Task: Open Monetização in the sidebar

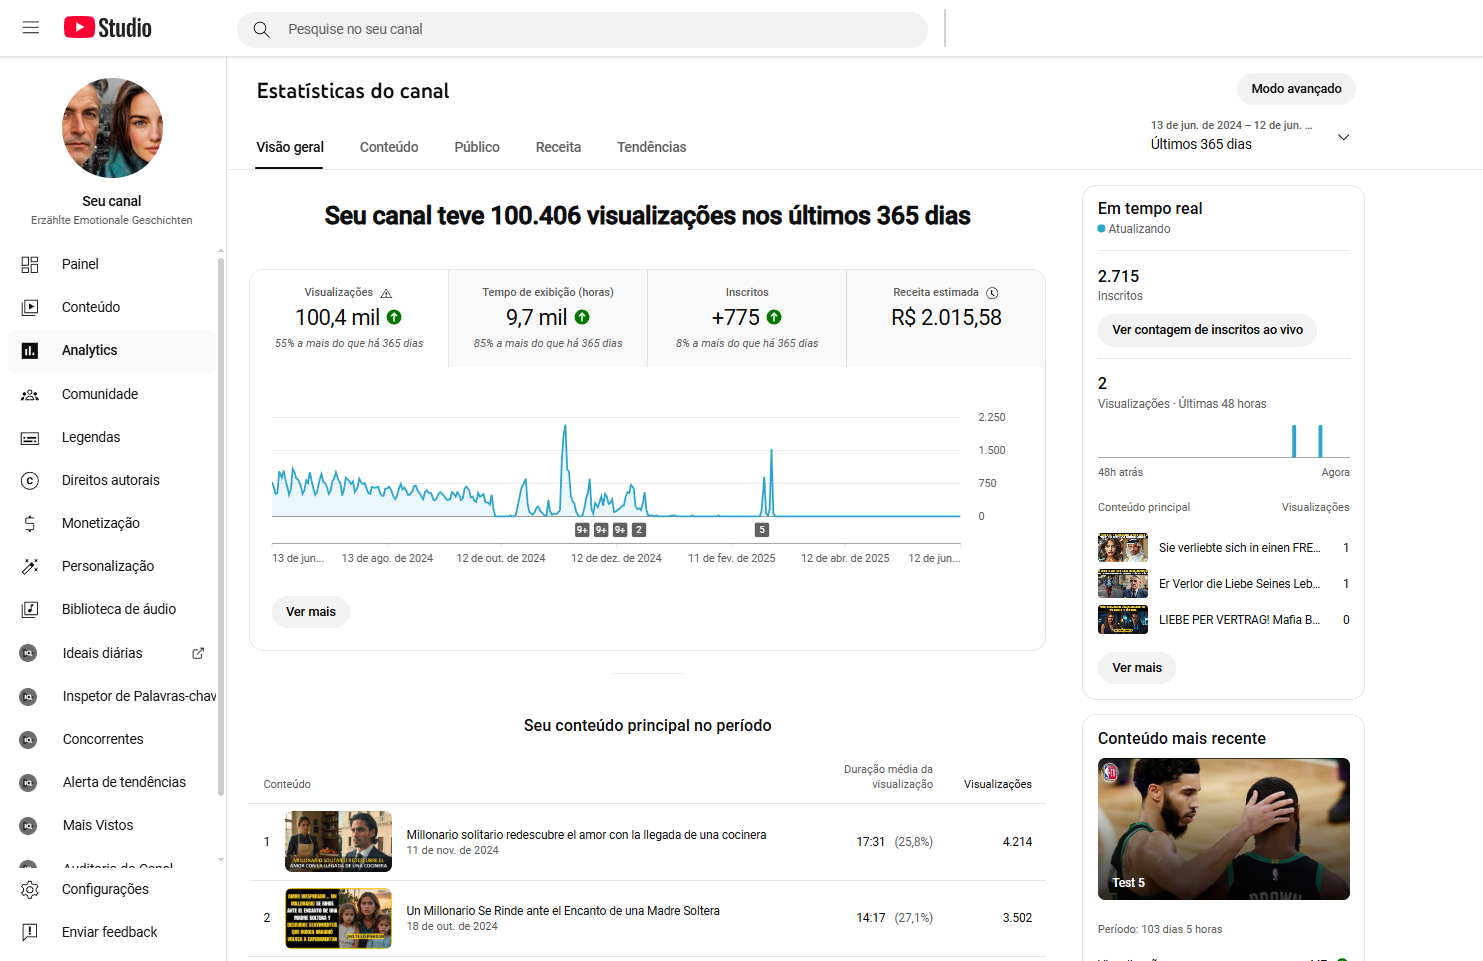Action: tap(112, 523)
